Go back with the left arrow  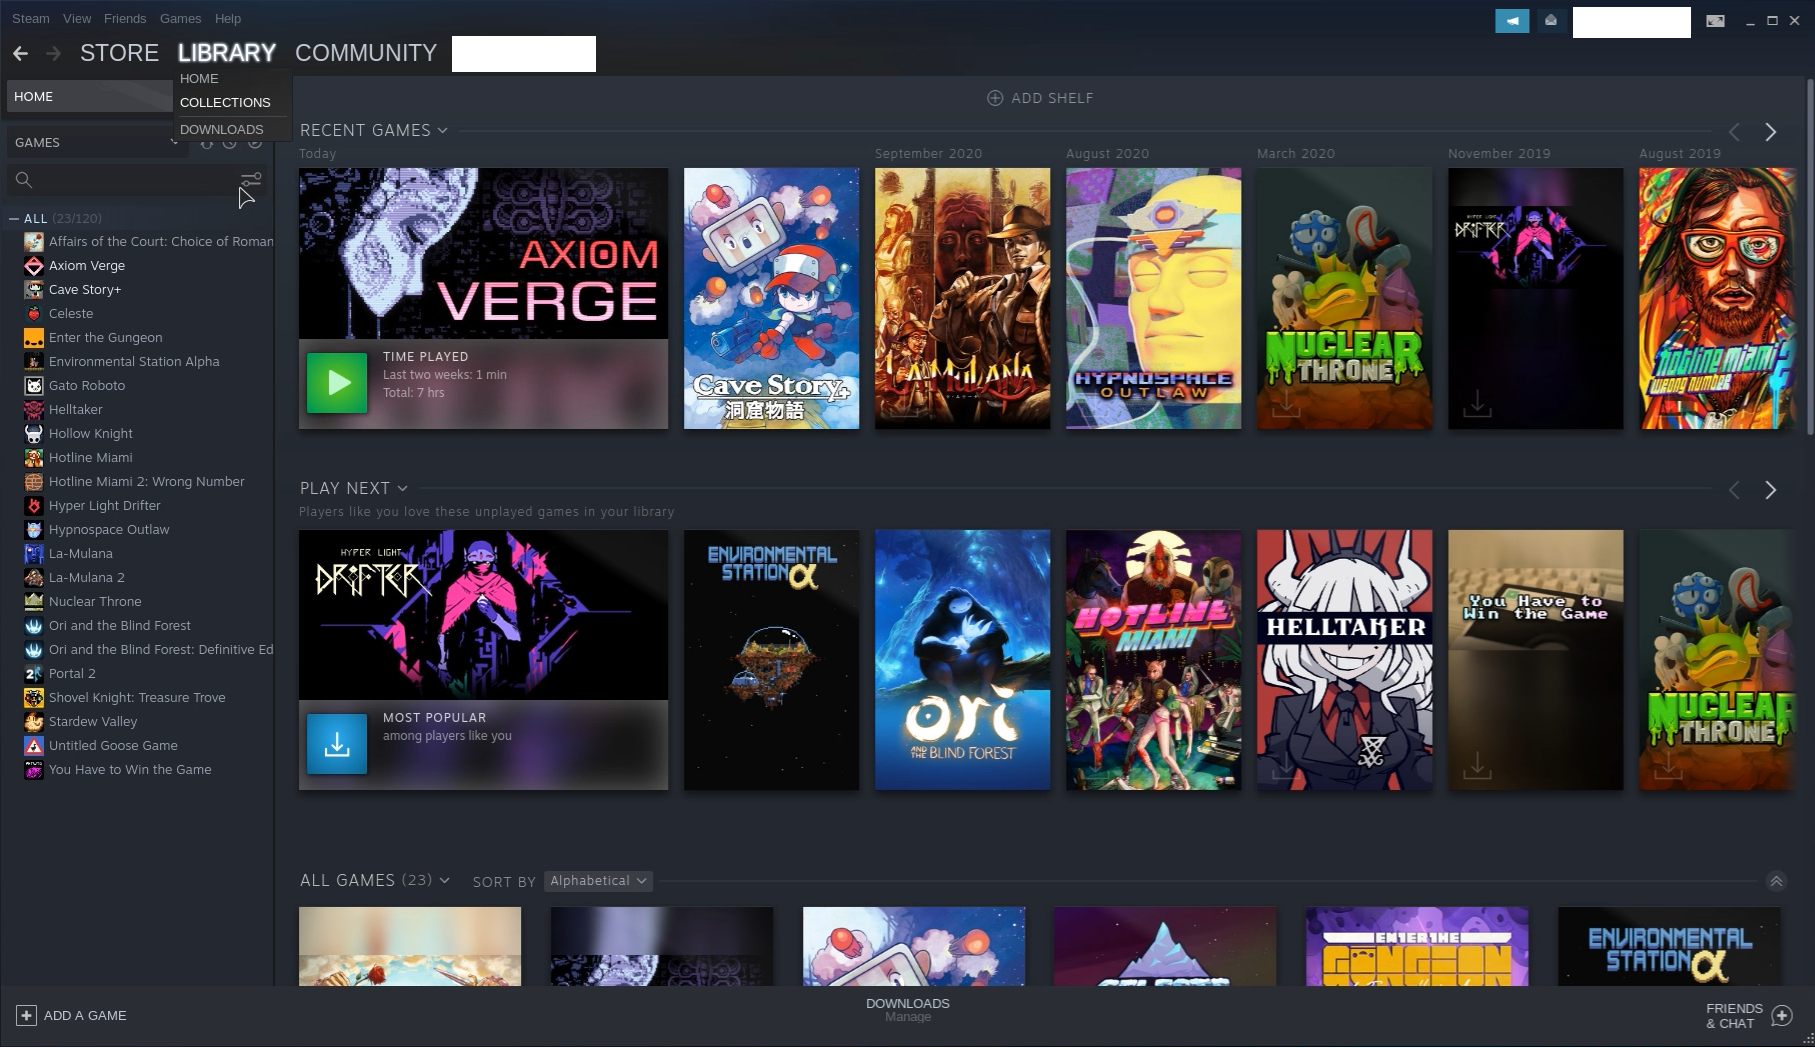click(x=20, y=53)
